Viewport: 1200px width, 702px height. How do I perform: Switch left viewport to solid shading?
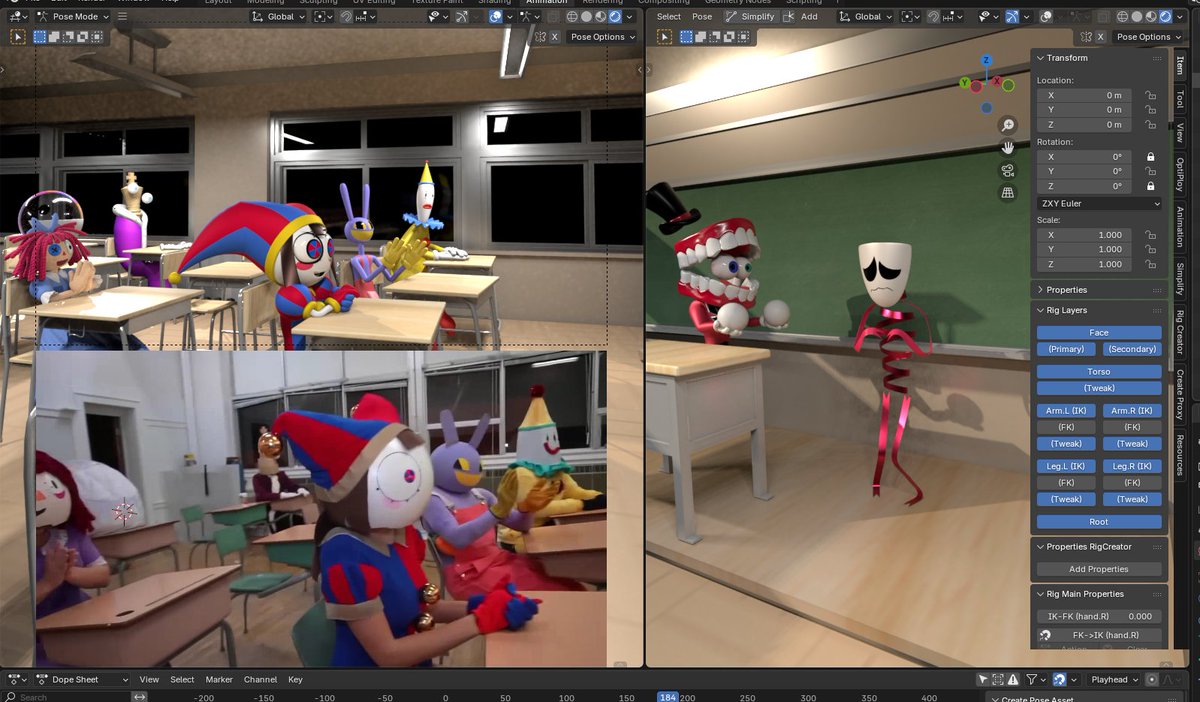(x=586, y=16)
